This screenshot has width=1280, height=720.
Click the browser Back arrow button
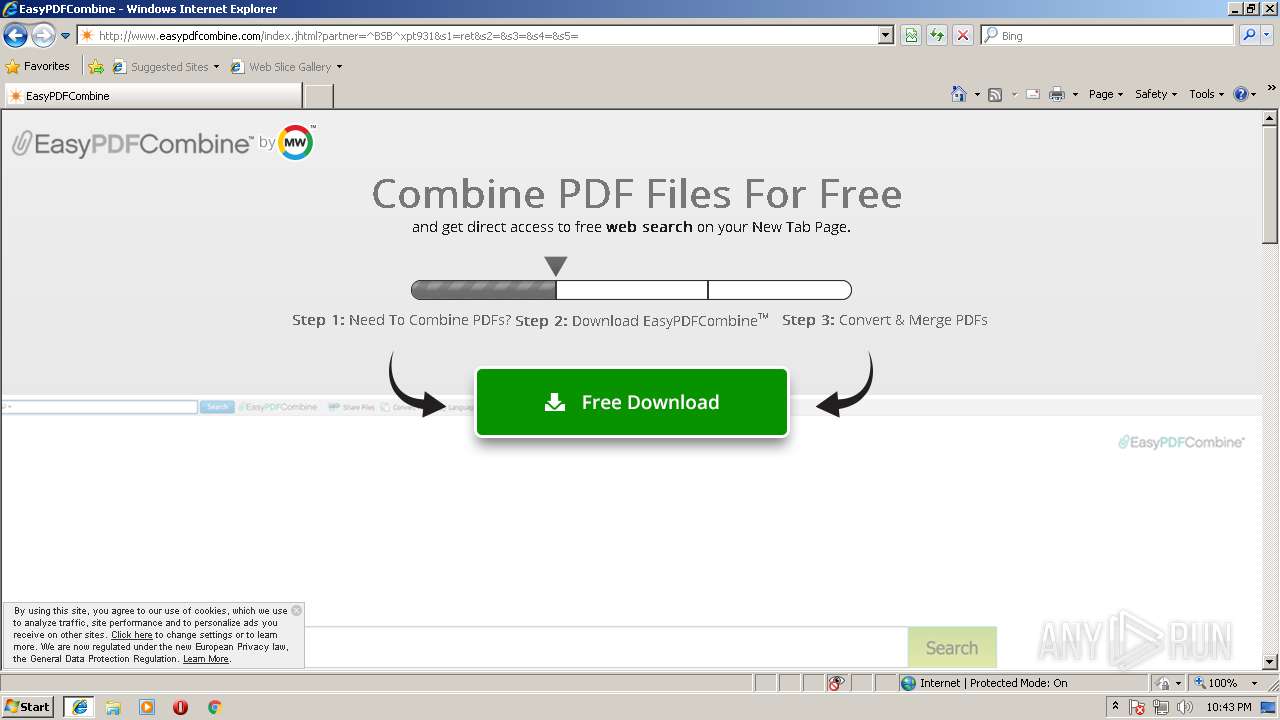15,36
